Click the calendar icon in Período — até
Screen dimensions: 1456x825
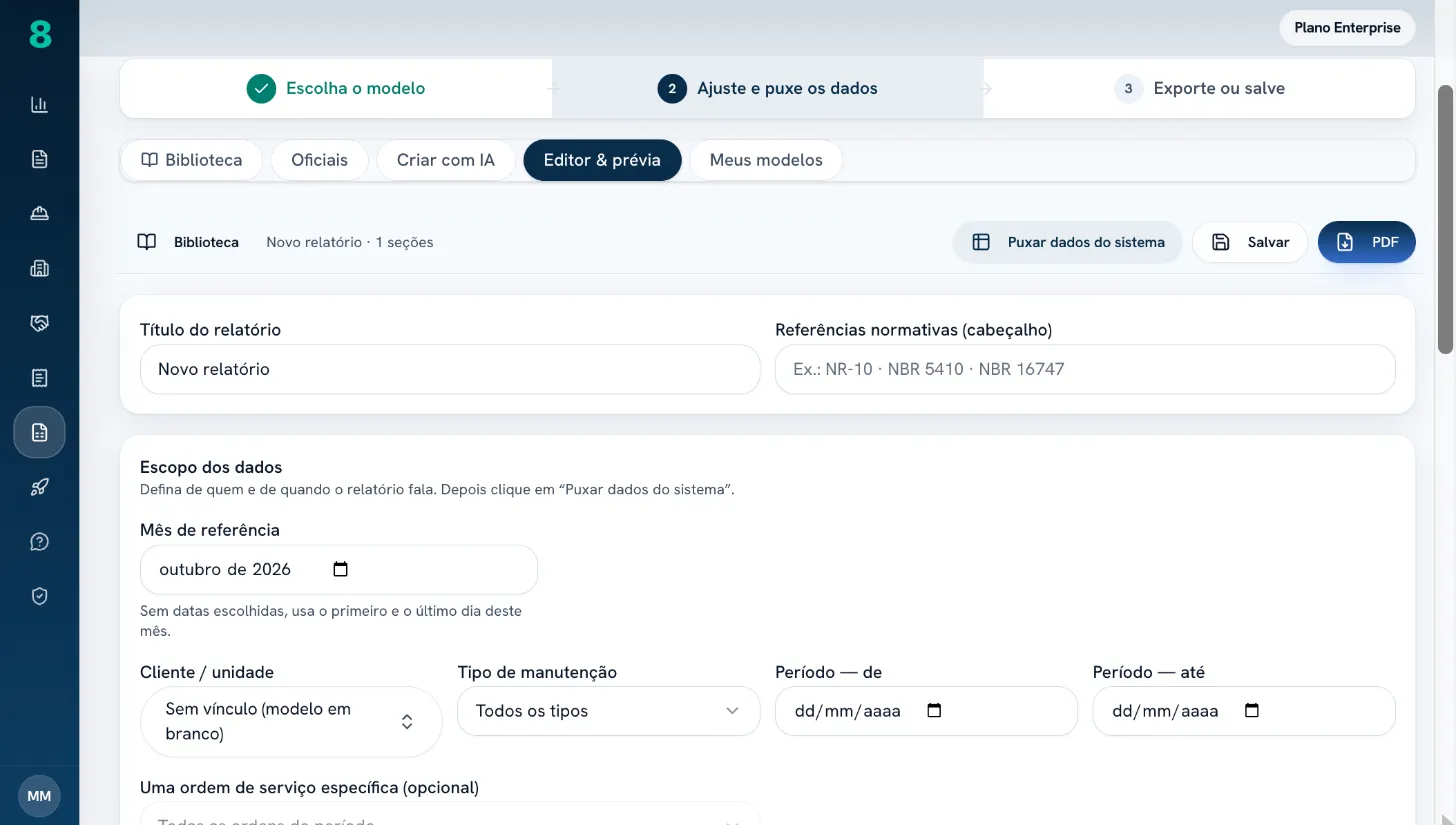click(x=1251, y=711)
